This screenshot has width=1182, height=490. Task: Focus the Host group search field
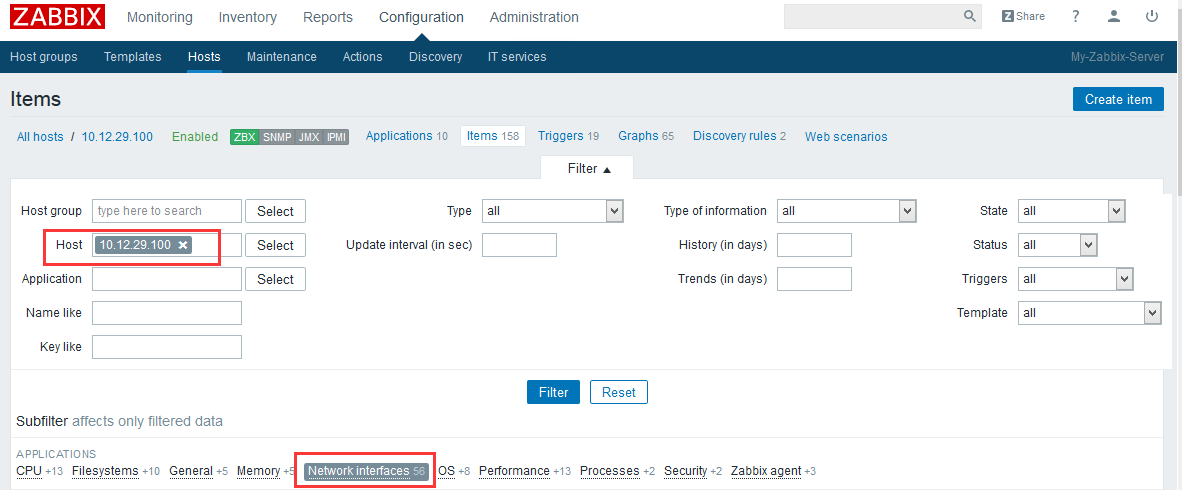(x=167, y=211)
